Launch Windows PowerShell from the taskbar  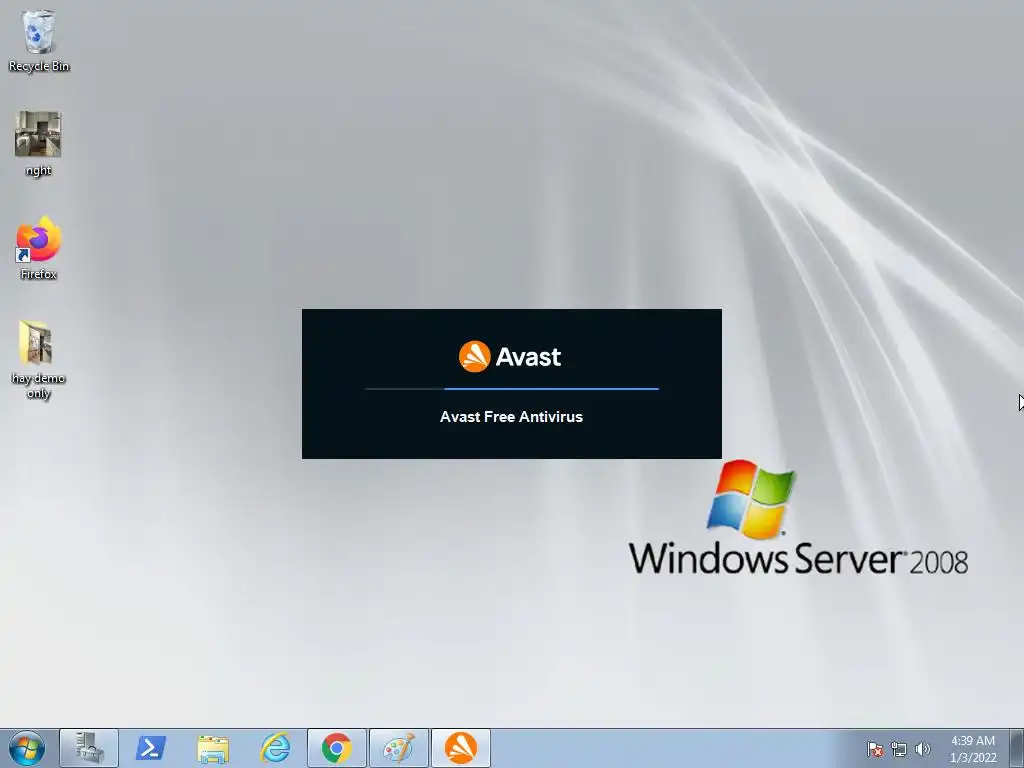(x=151, y=748)
